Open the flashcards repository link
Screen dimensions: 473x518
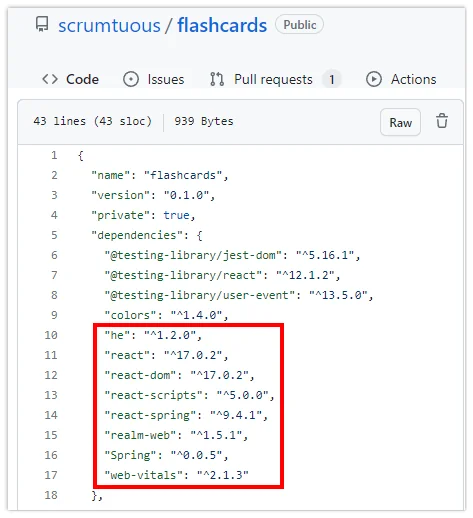pyautogui.click(x=222, y=25)
